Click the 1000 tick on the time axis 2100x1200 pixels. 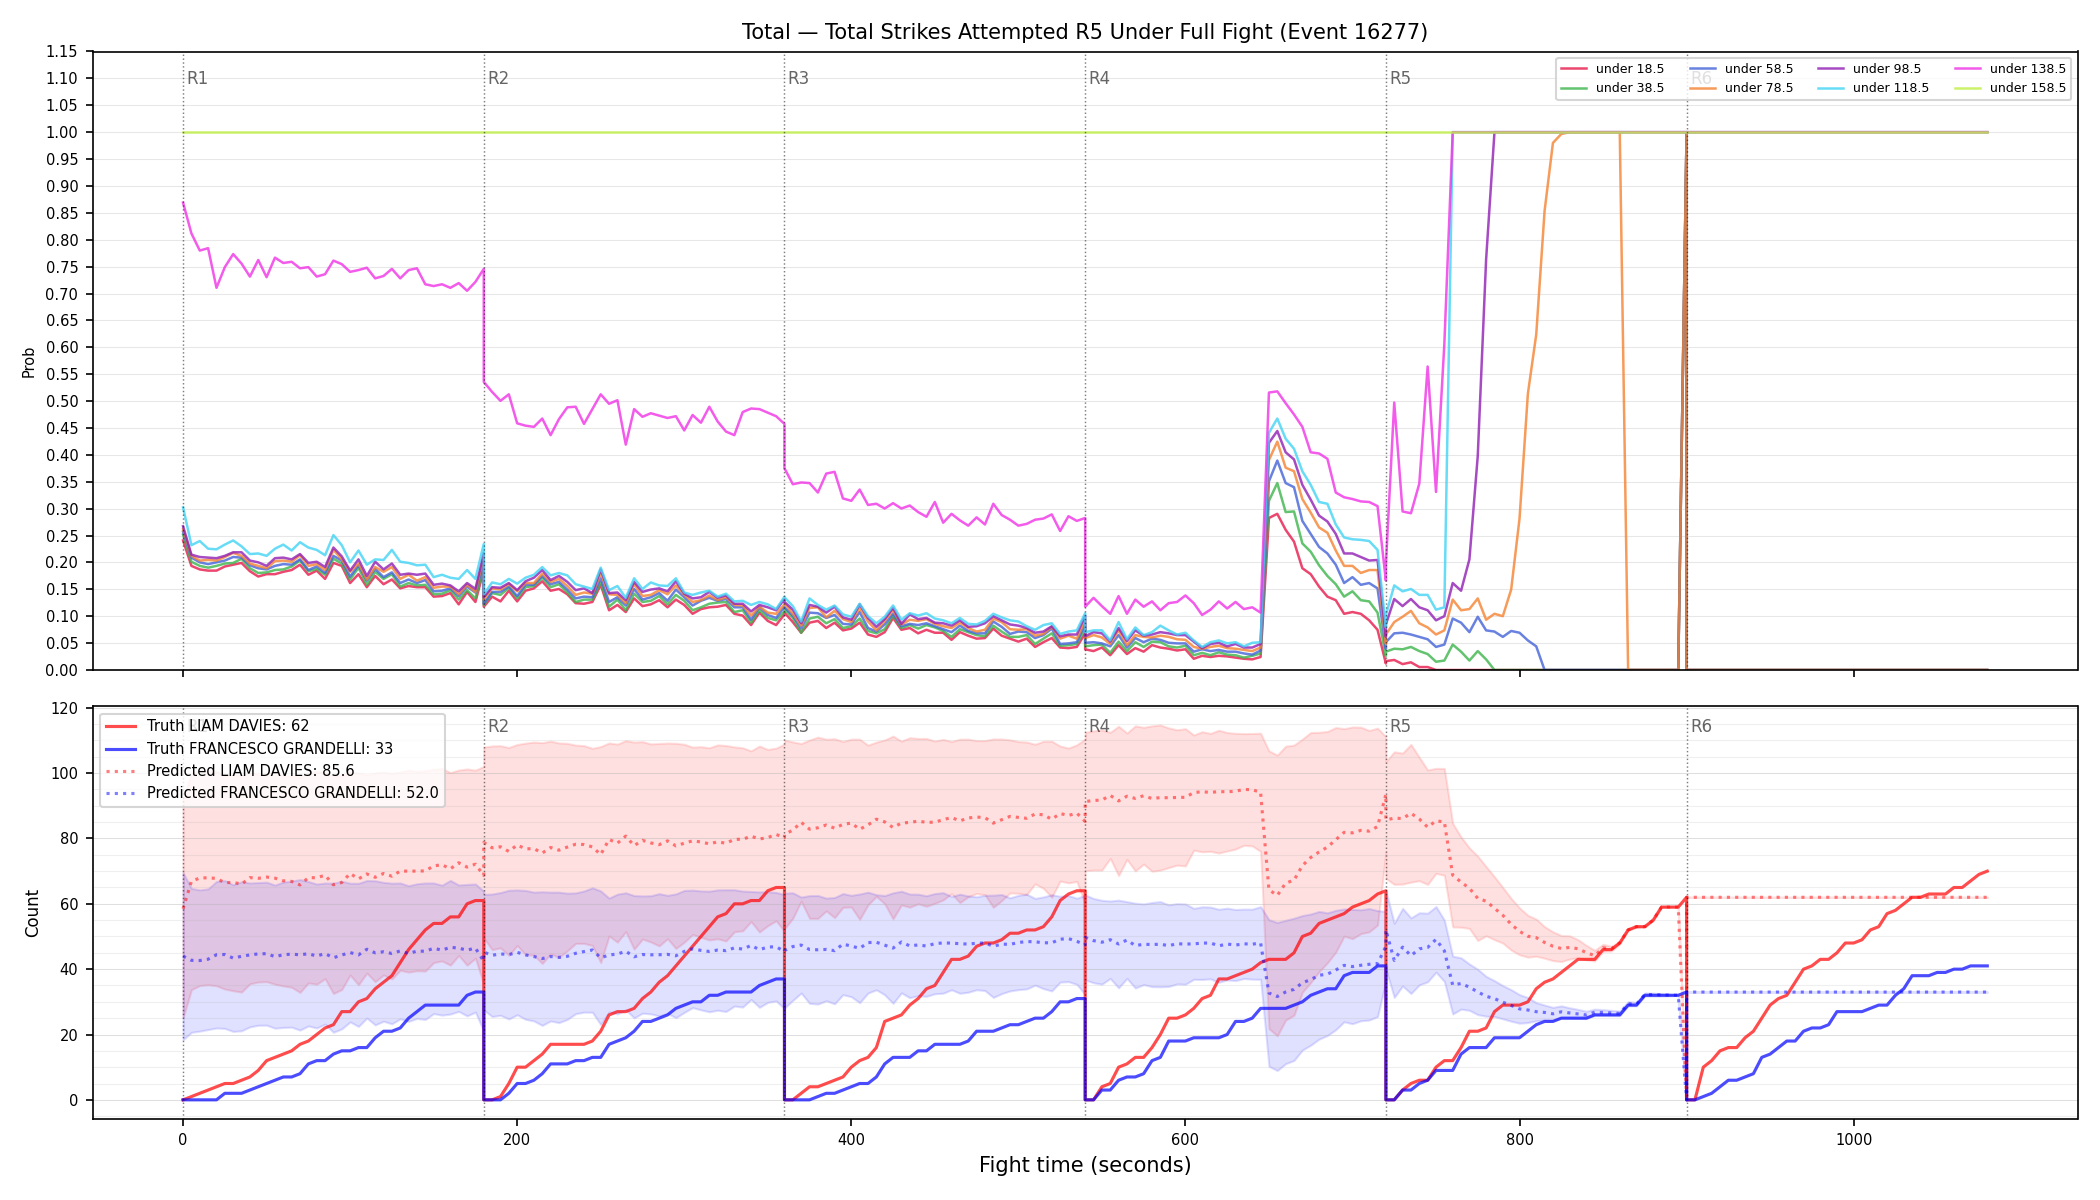pyautogui.click(x=1854, y=1139)
